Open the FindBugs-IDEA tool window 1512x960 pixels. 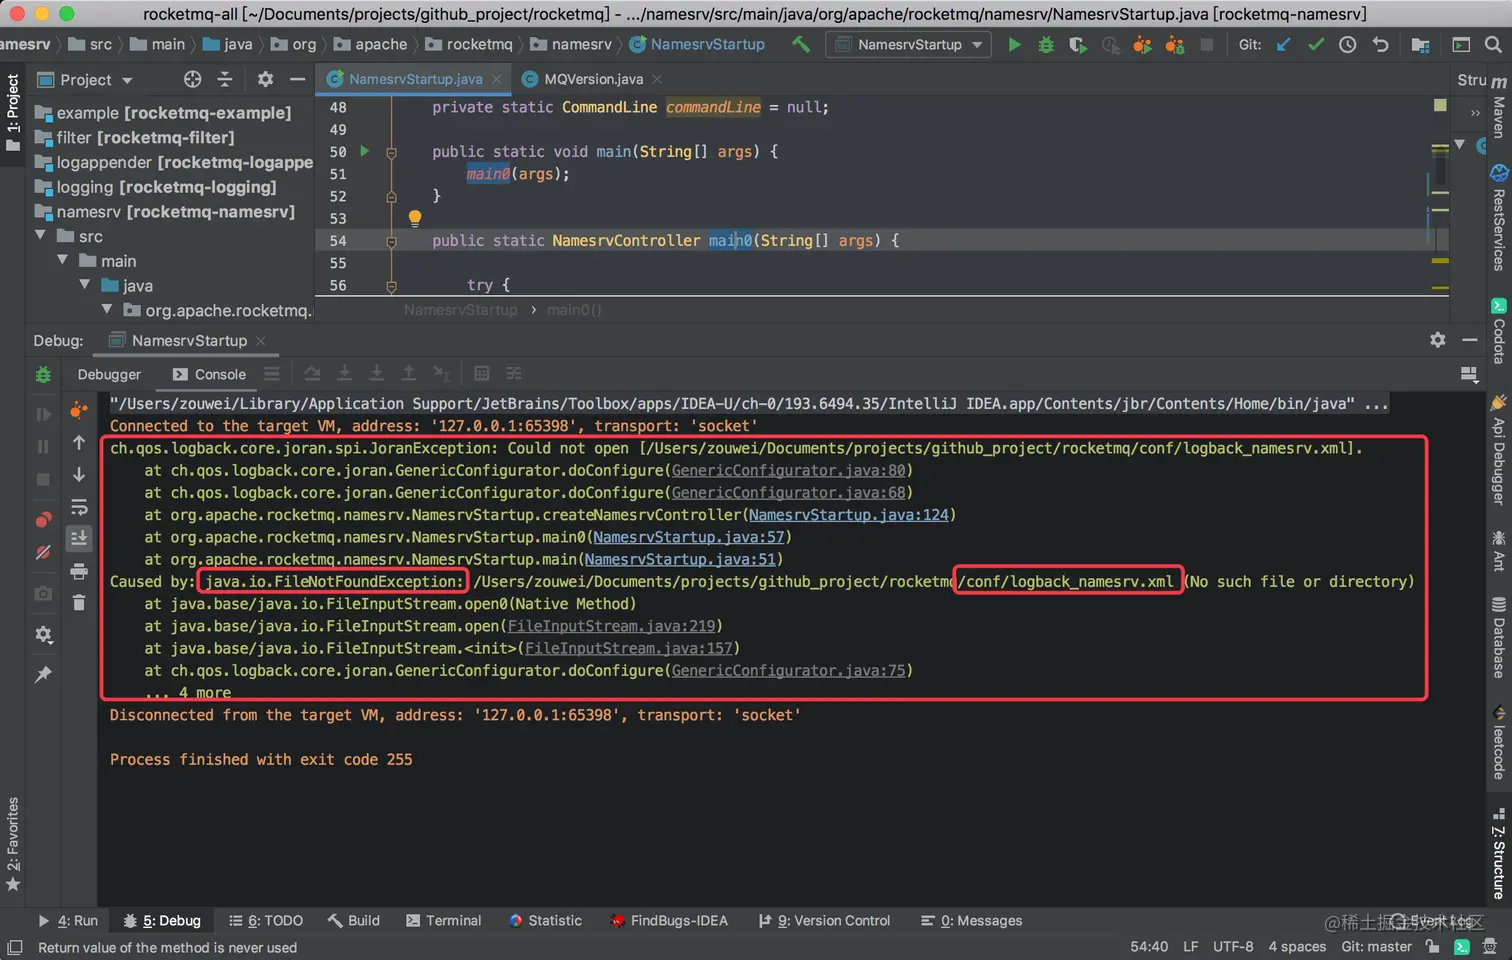[x=669, y=920]
